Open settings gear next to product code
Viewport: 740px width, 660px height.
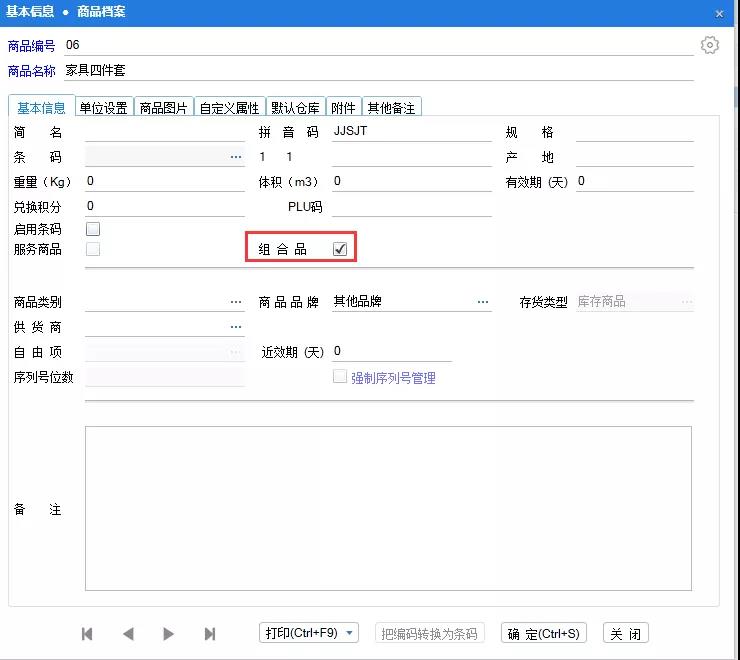(710, 45)
